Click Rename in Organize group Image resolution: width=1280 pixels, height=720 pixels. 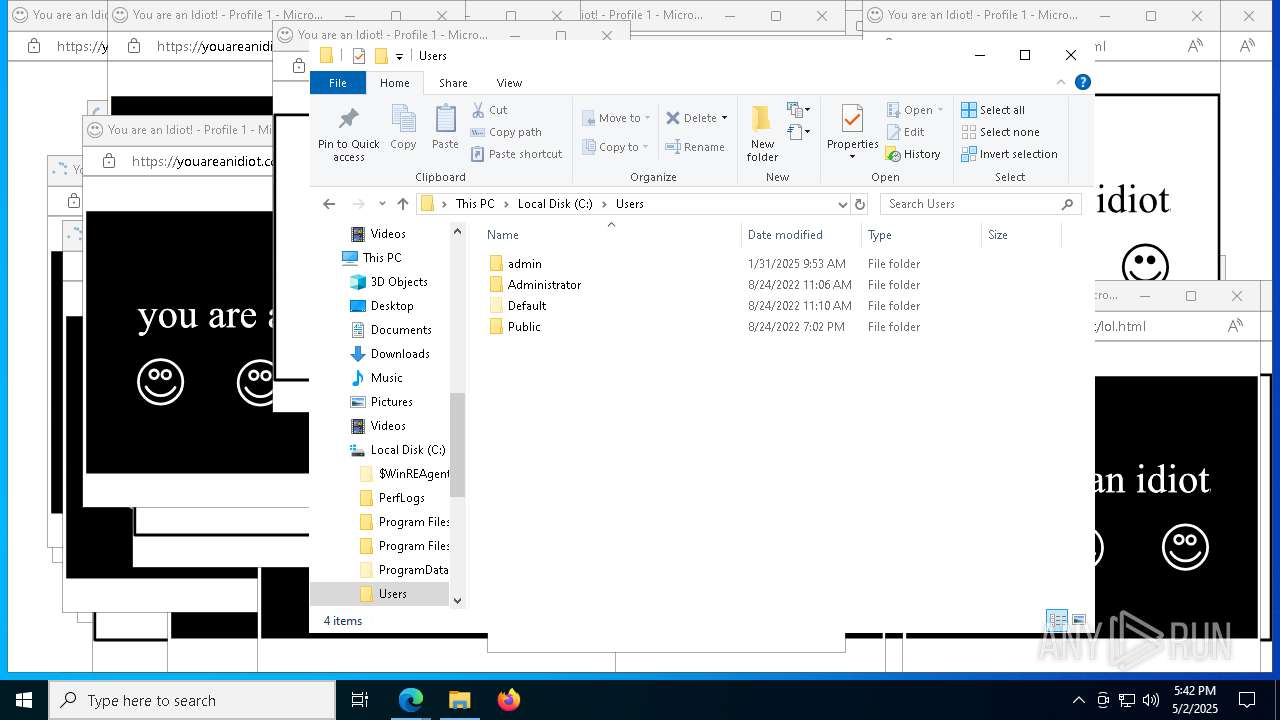click(x=695, y=147)
